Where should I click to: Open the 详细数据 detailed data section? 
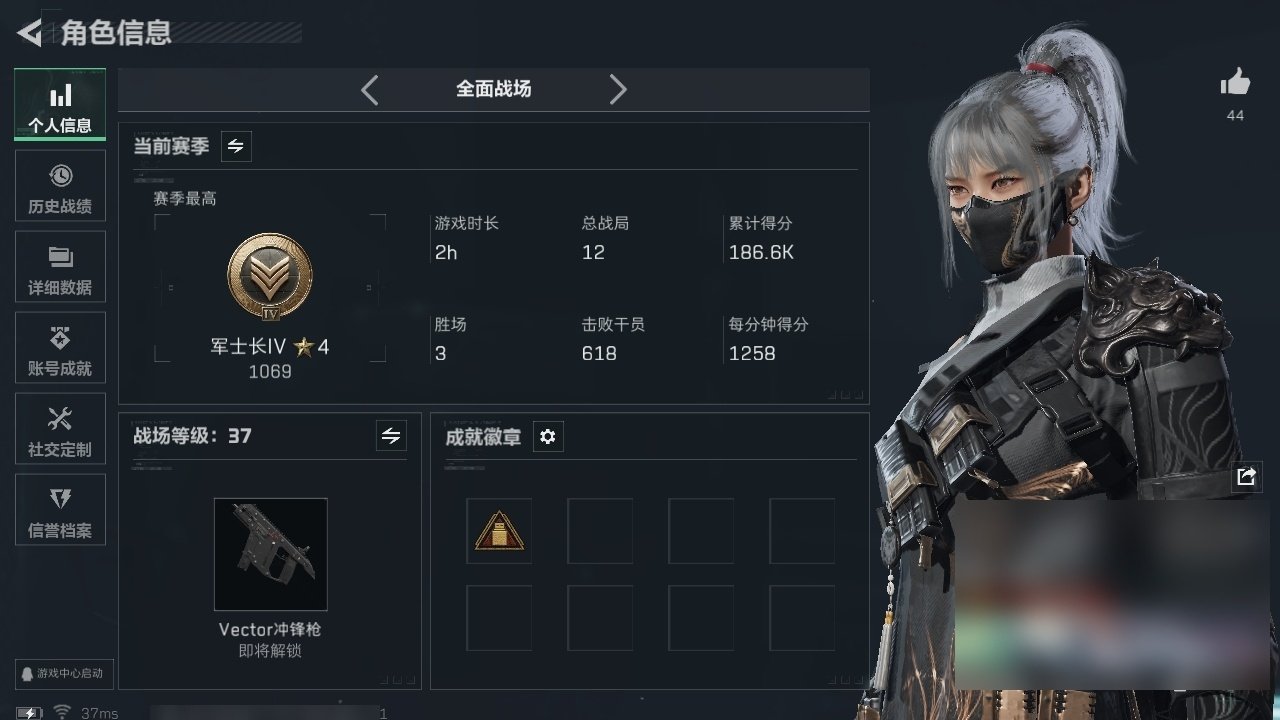[x=60, y=268]
